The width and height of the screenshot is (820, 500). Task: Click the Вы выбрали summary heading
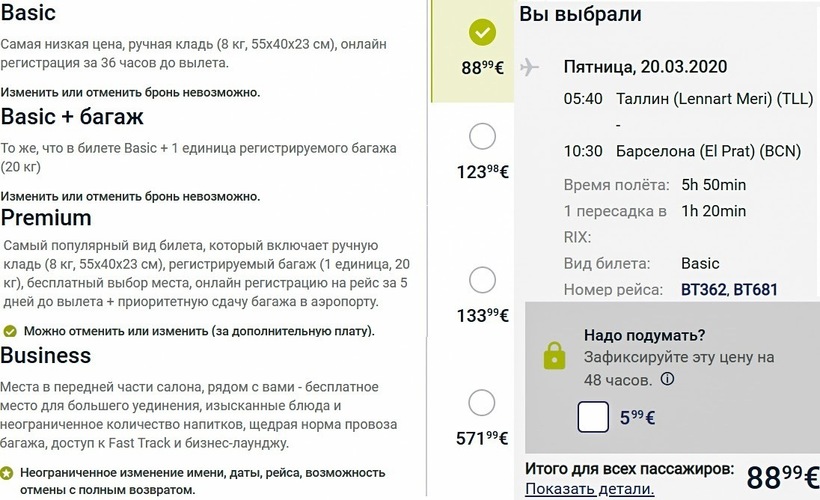[x=580, y=15]
